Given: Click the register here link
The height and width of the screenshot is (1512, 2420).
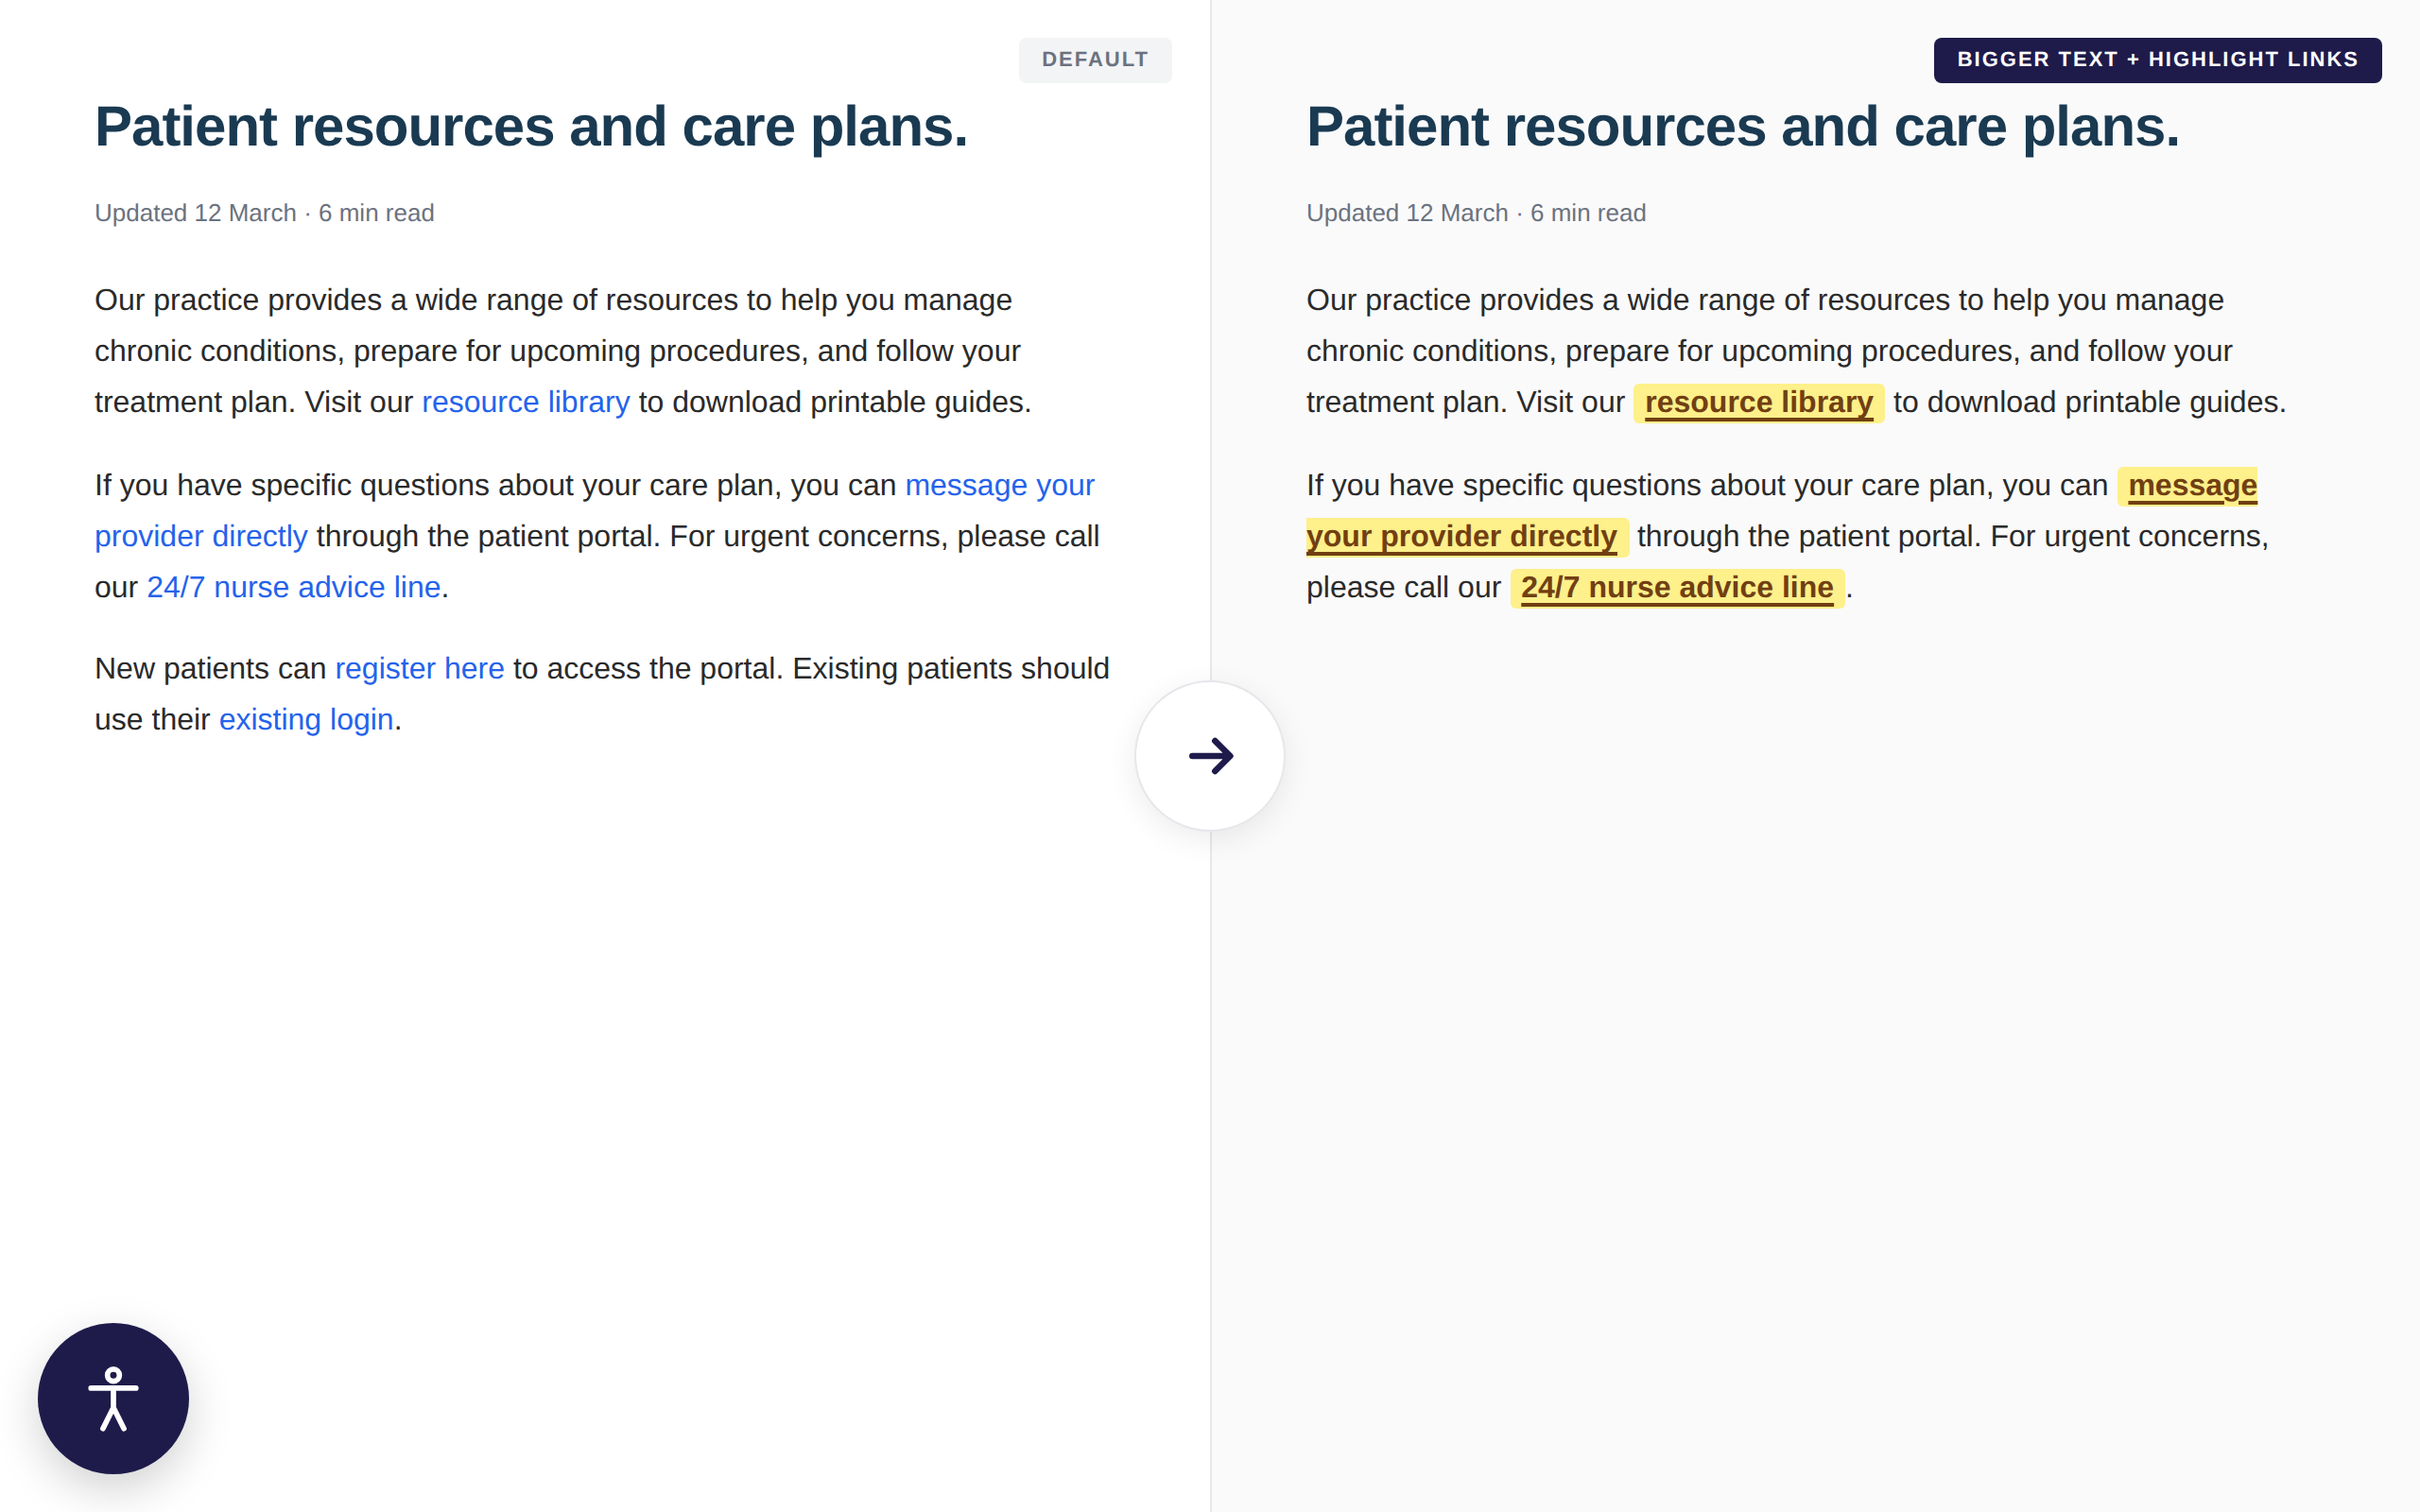Looking at the screenshot, I should pos(420,668).
